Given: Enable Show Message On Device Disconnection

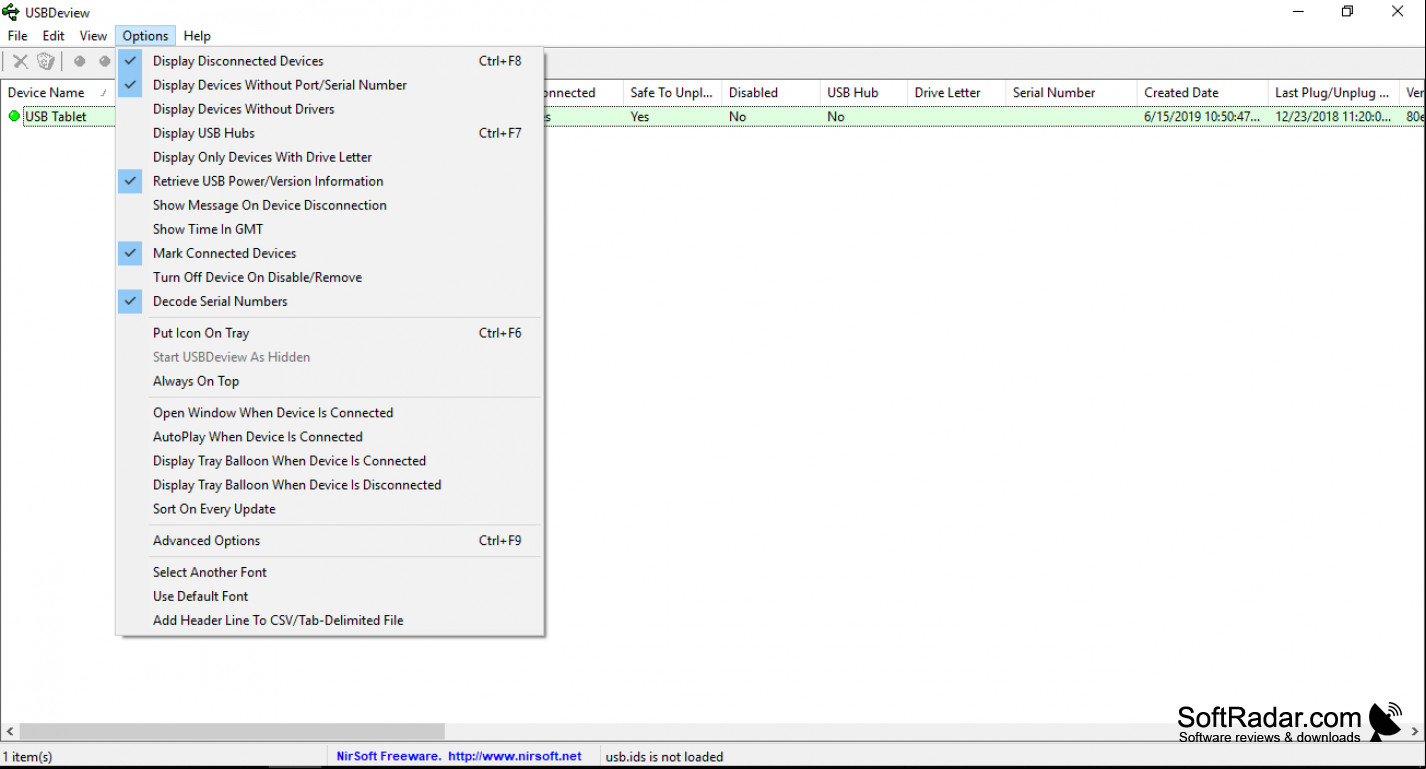Looking at the screenshot, I should point(330,205).
